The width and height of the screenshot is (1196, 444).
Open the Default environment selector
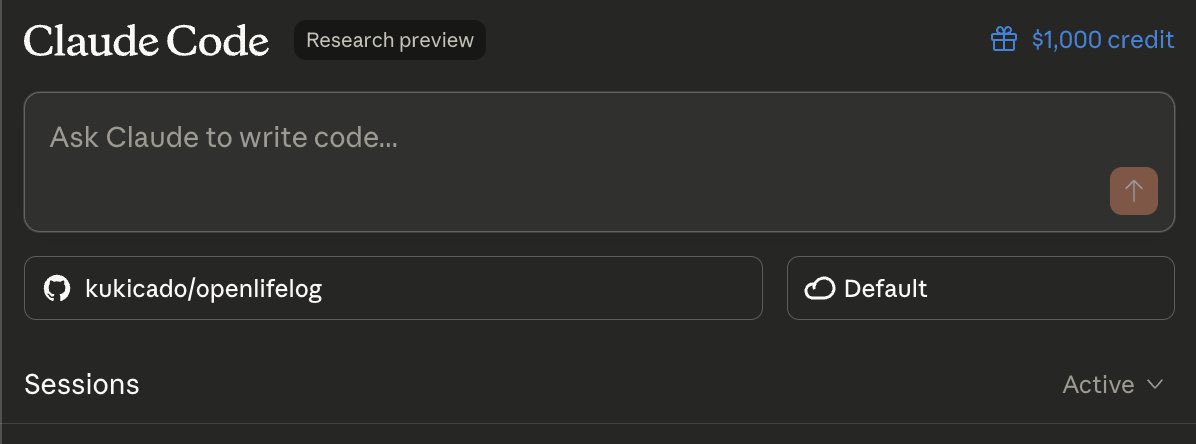[980, 288]
